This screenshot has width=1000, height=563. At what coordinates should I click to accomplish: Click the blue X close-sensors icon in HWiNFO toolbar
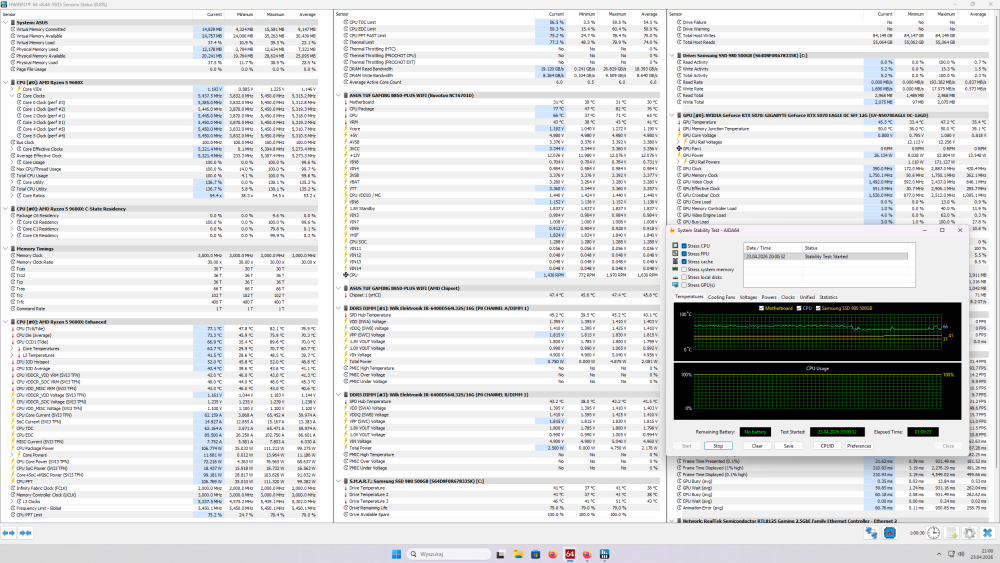click(987, 533)
